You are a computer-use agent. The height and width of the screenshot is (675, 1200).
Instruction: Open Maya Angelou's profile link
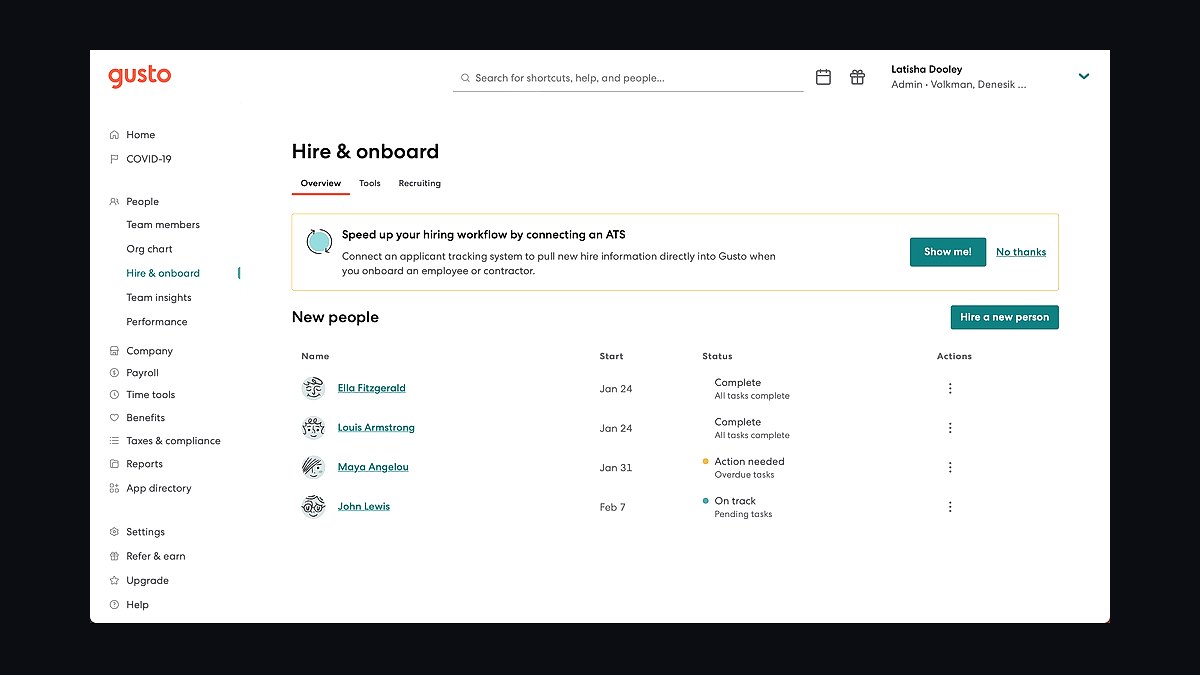pyautogui.click(x=373, y=467)
